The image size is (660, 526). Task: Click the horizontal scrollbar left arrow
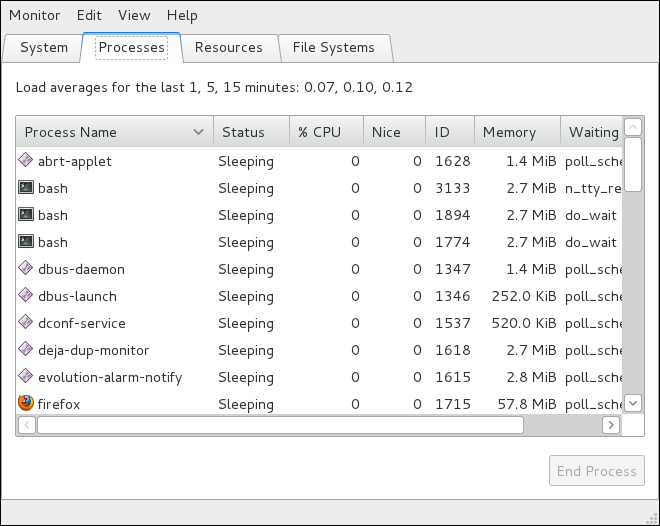pyautogui.click(x=27, y=425)
